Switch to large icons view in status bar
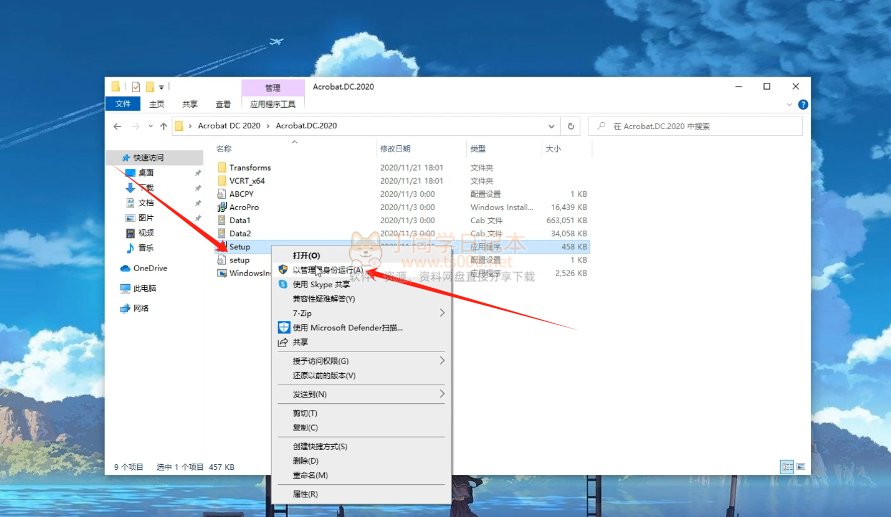This screenshot has width=891, height=517. tap(800, 466)
